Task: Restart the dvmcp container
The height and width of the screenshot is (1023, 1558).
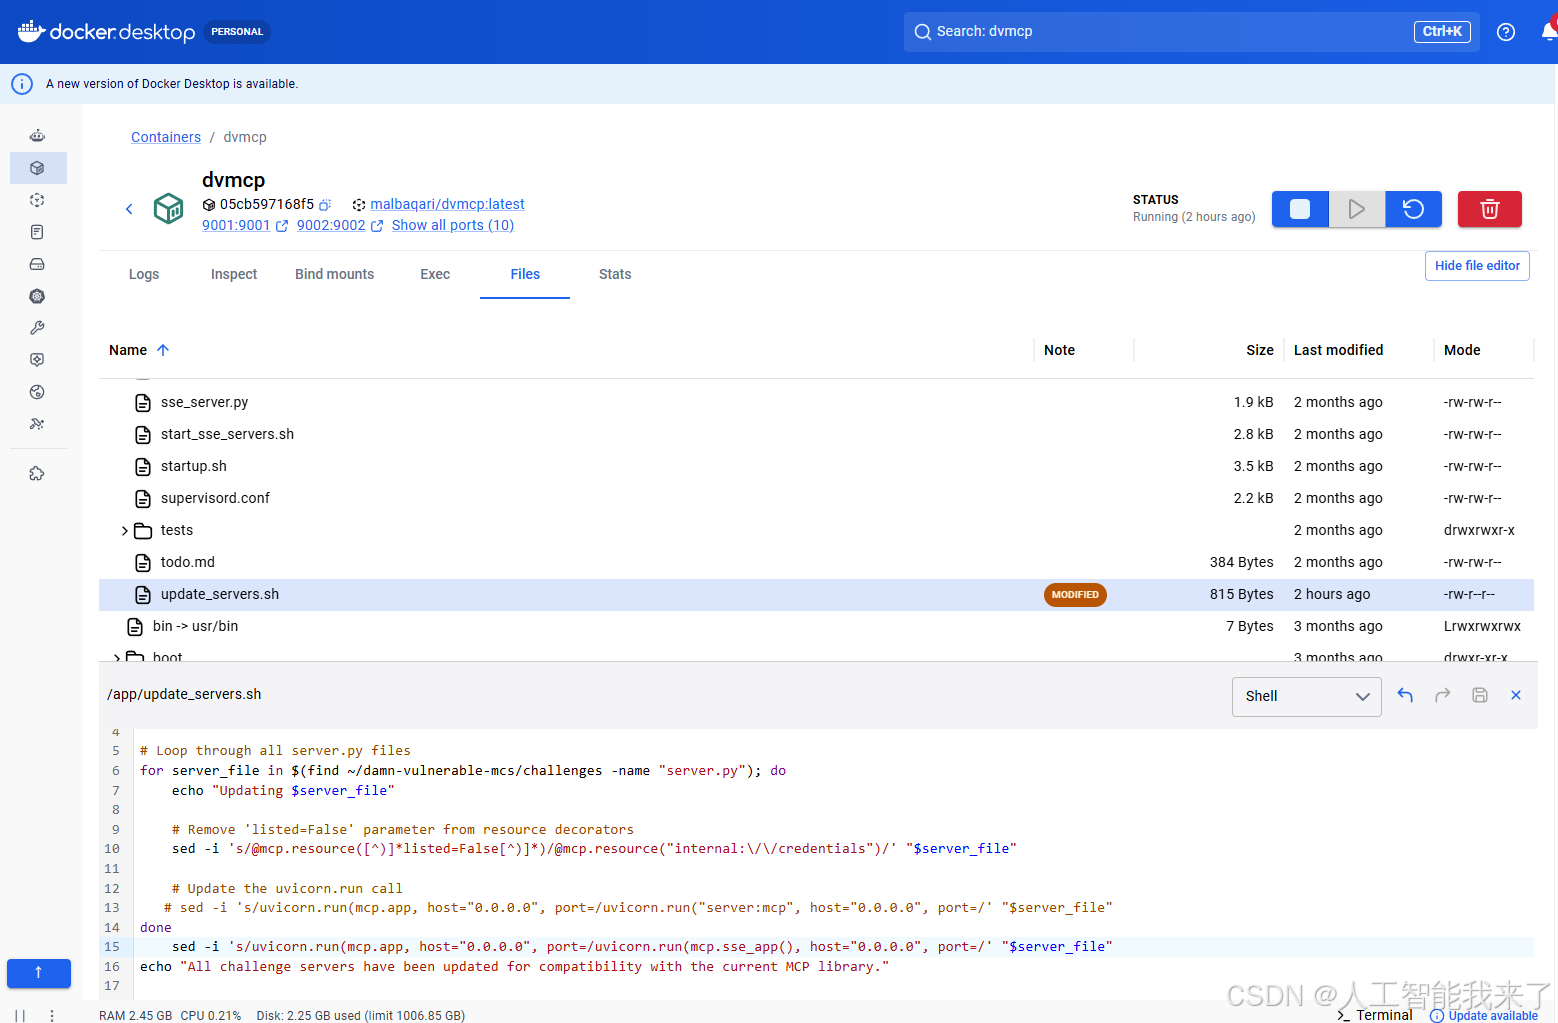Action: point(1413,209)
